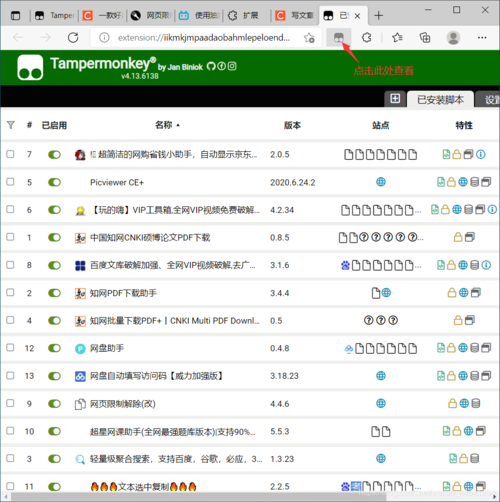Select checkbox for 中国知网CNKI硕博论文PDF下载
The image size is (500, 502).
(x=10, y=237)
